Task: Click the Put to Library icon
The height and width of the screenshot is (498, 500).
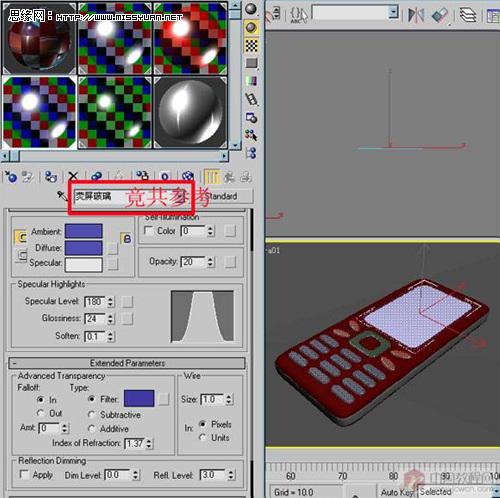Action: tap(142, 176)
